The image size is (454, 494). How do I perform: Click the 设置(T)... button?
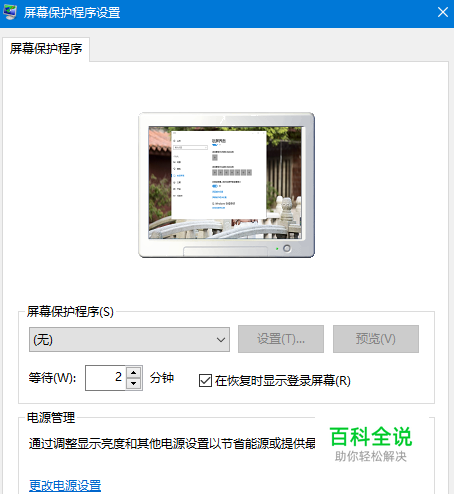click(x=281, y=339)
